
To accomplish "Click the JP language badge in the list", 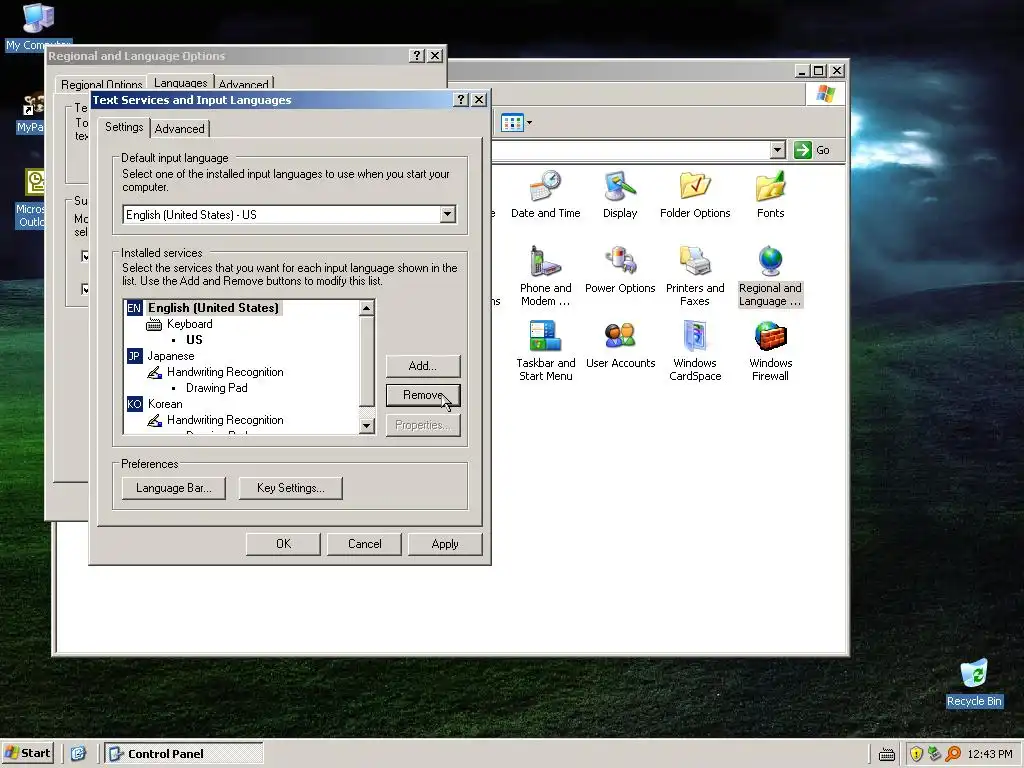I will click(134, 356).
